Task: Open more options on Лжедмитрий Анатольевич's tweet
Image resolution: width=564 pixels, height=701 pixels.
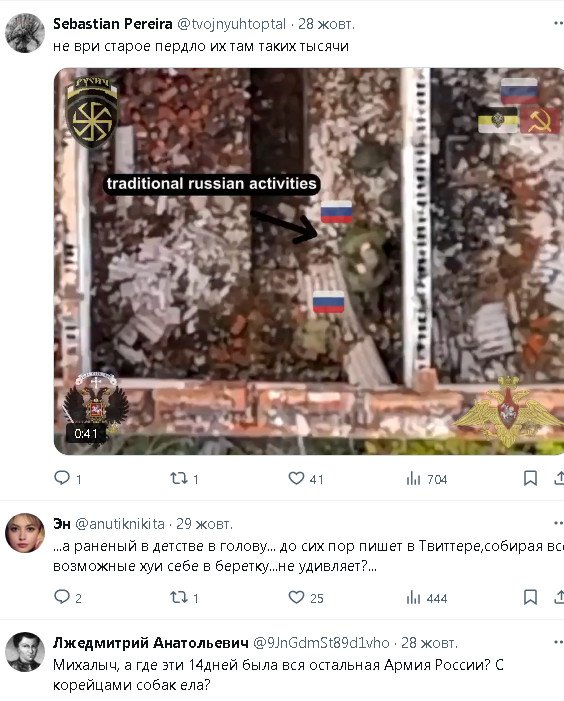Action: pyautogui.click(x=558, y=642)
